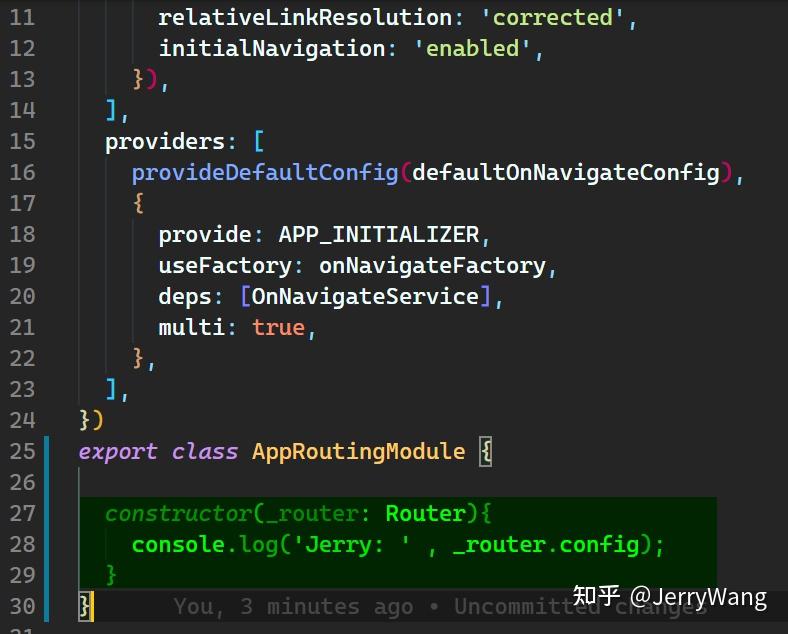The height and width of the screenshot is (634, 788).
Task: Click the provideDefaultConfig function call
Action: click(265, 173)
